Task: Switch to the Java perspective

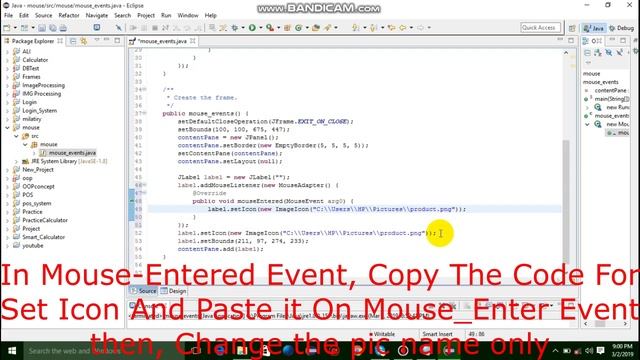Action: (x=594, y=28)
